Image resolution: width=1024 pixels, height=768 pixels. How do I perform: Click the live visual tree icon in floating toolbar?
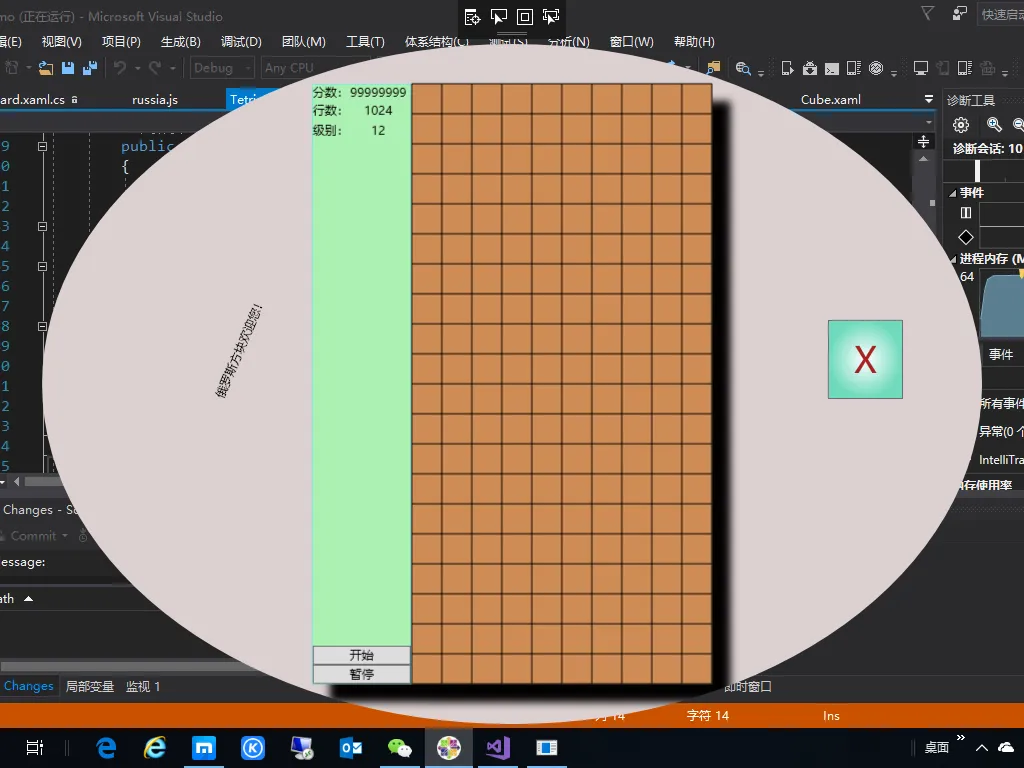(472, 17)
